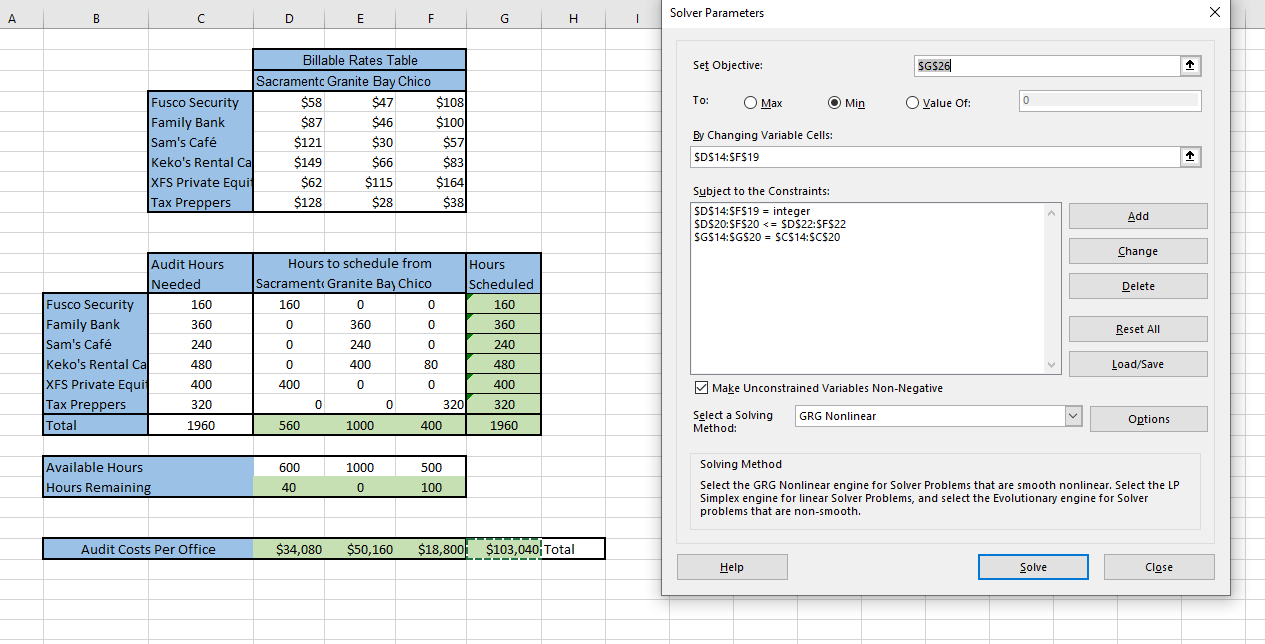Close the Solver Parameters dialog with X
Screen dimensions: 1265x644
(1215, 12)
